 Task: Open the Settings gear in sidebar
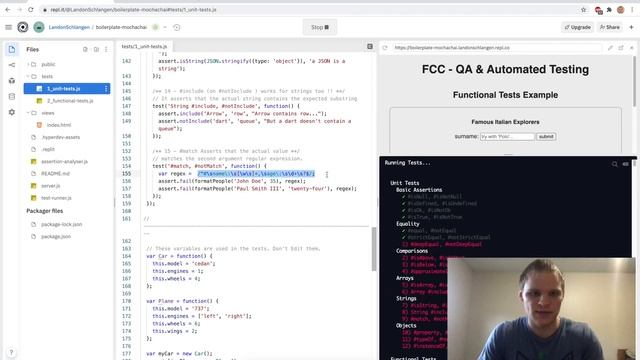coord(11,112)
